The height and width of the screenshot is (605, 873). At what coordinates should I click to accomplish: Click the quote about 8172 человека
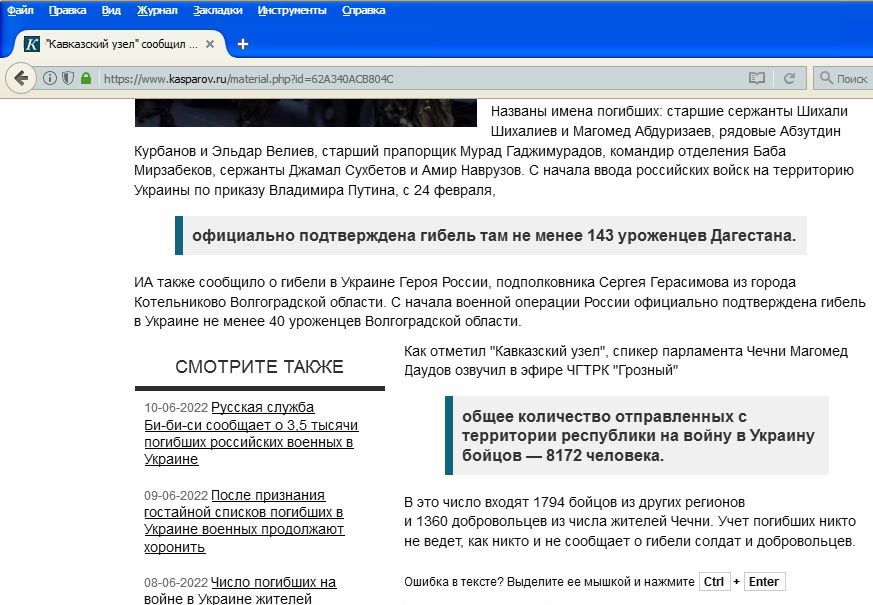pyautogui.click(x=638, y=436)
